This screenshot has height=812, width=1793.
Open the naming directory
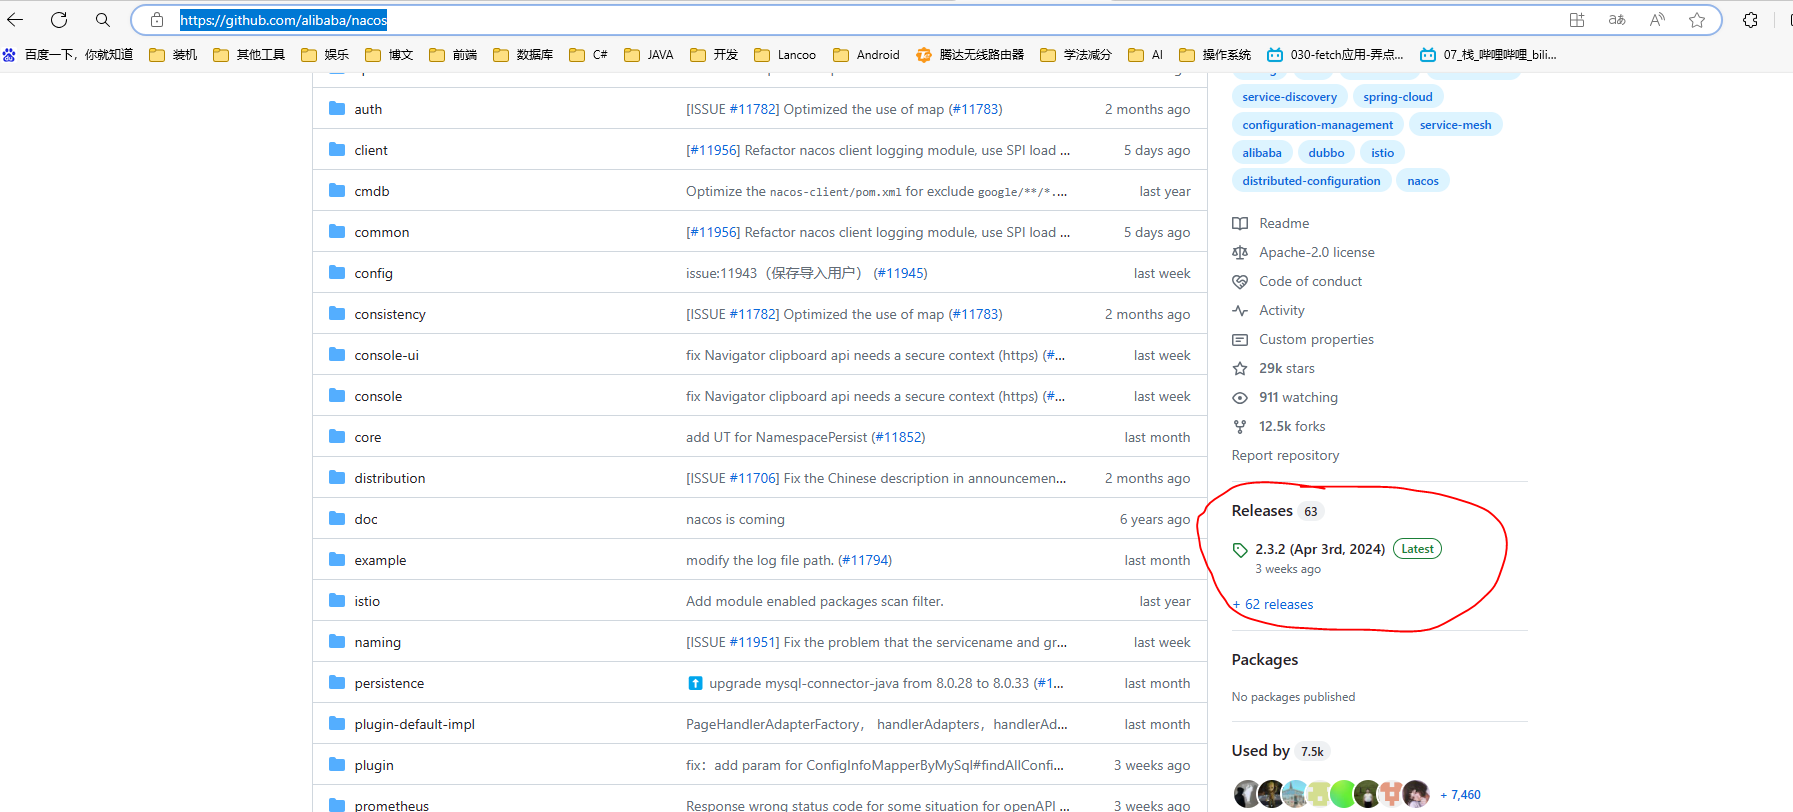click(377, 642)
